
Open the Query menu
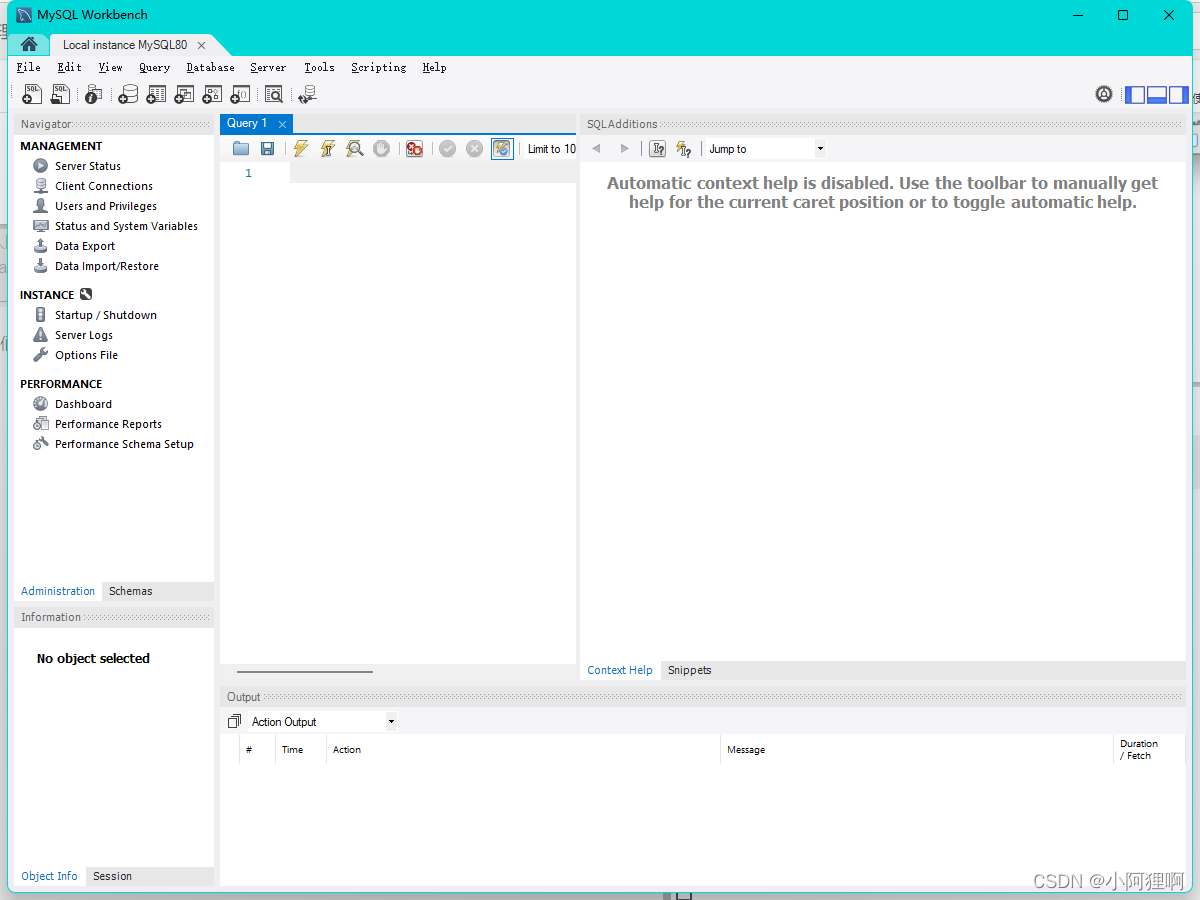point(154,67)
